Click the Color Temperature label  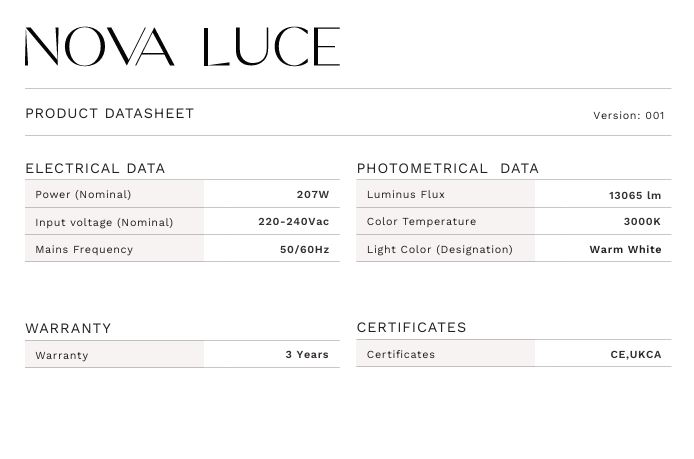[421, 221]
